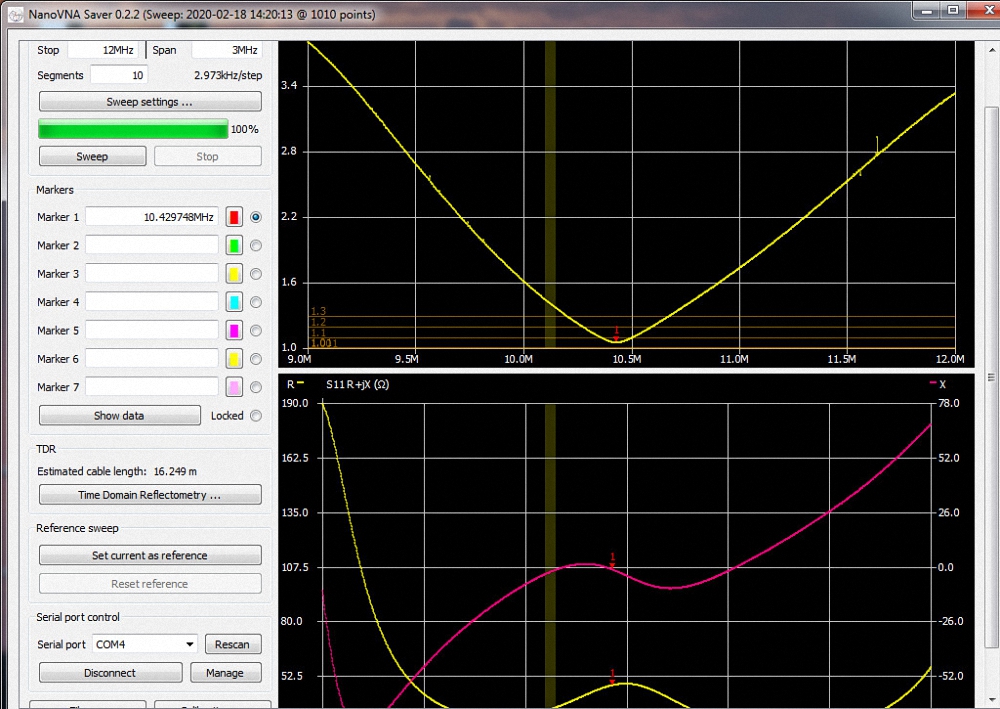Open the Marker 6 yellow color swatch
Image resolution: width=1000 pixels, height=709 pixels.
pos(234,359)
